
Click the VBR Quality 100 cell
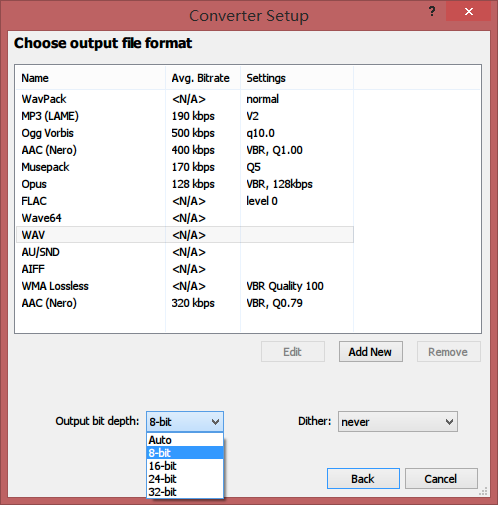[285, 286]
